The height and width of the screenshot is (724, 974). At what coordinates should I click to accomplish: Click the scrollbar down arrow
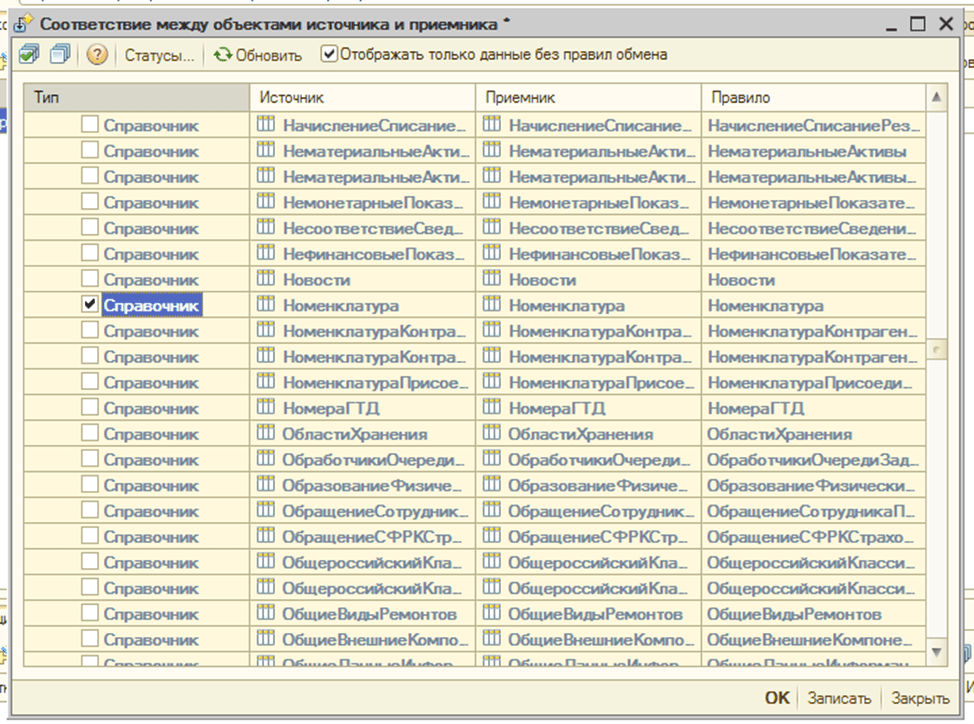pyautogui.click(x=936, y=652)
